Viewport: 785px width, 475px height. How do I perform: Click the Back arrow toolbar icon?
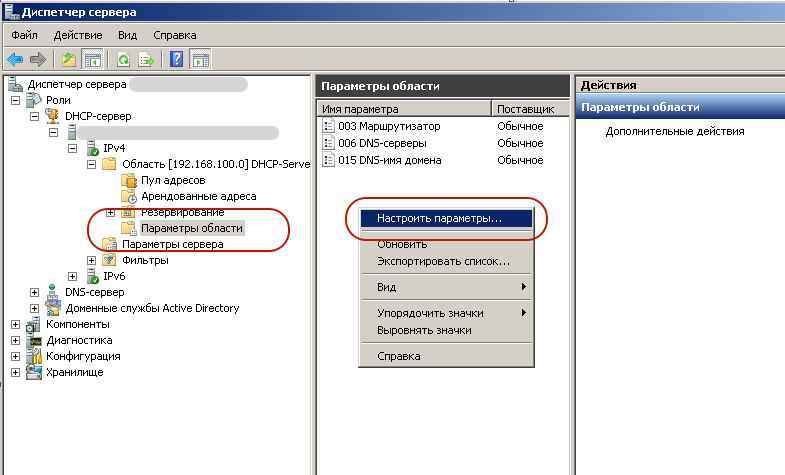point(15,60)
